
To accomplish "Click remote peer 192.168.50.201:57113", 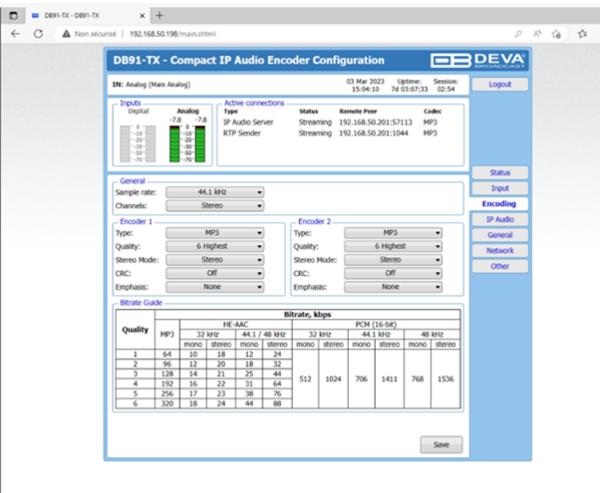I will 375,122.
